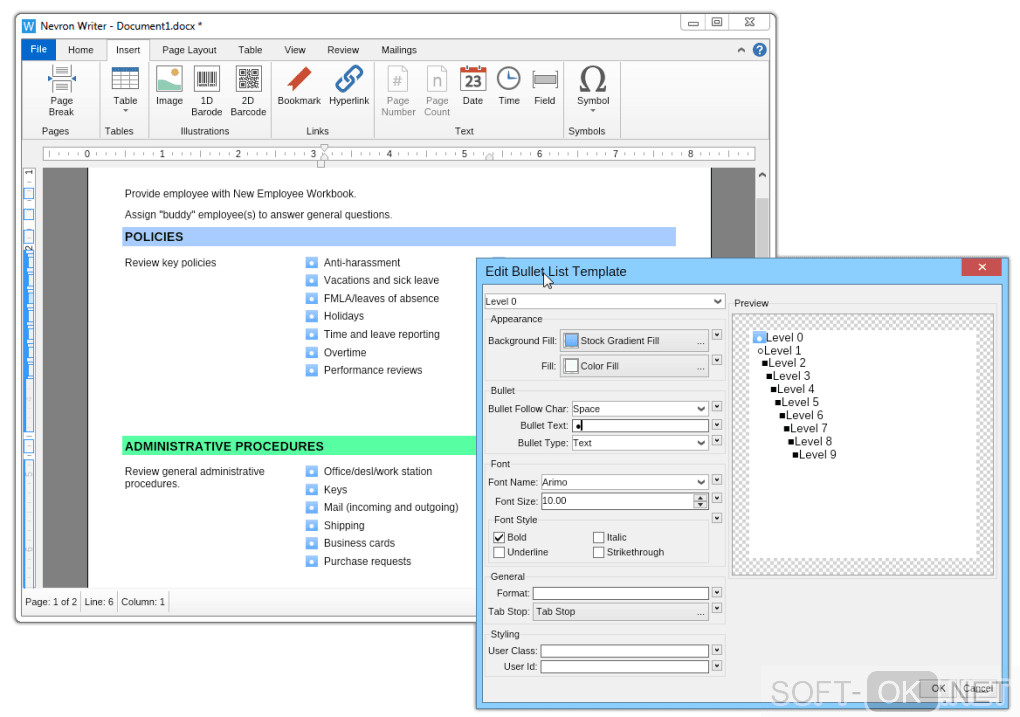Click the Page: 1 of 2 status entry
Image resolution: width=1020 pixels, height=717 pixels.
pos(51,602)
